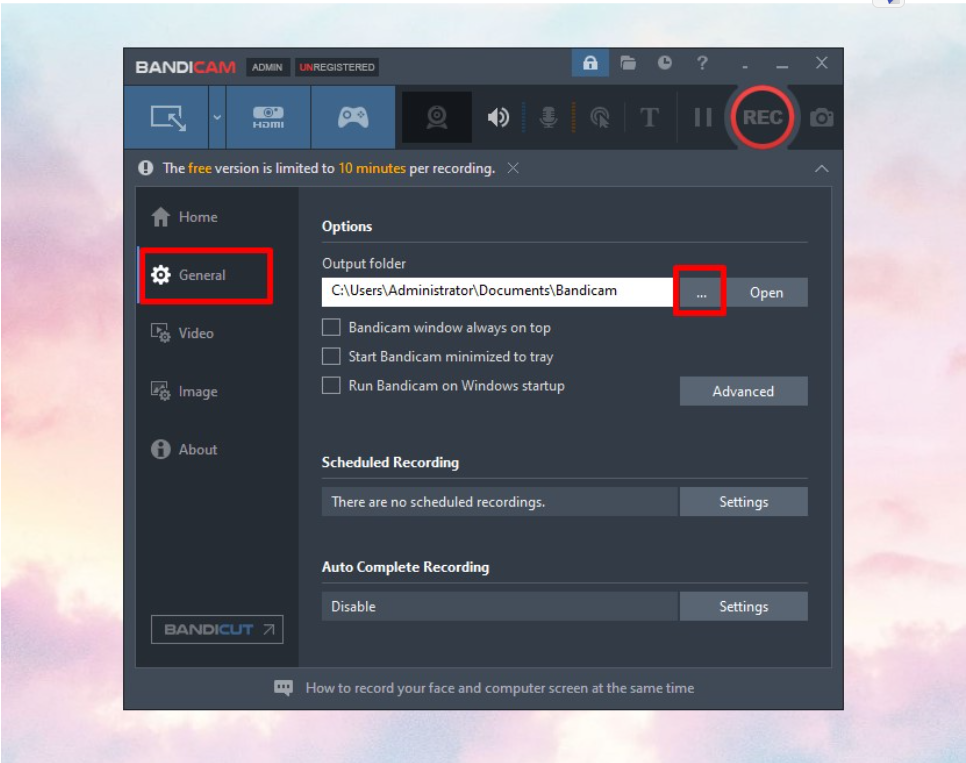Collapse the panel with the up chevron

(821, 168)
